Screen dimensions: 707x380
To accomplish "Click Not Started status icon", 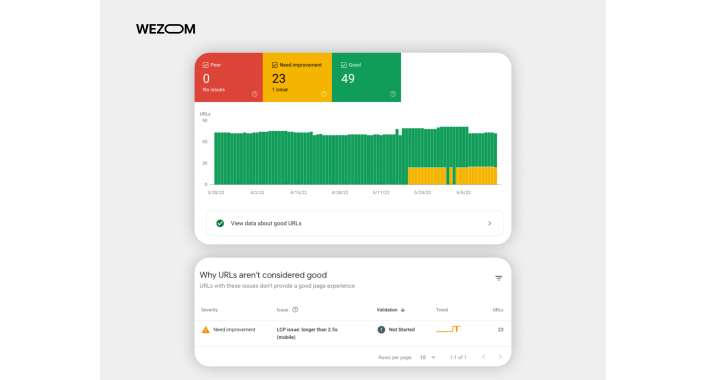I will click(381, 330).
